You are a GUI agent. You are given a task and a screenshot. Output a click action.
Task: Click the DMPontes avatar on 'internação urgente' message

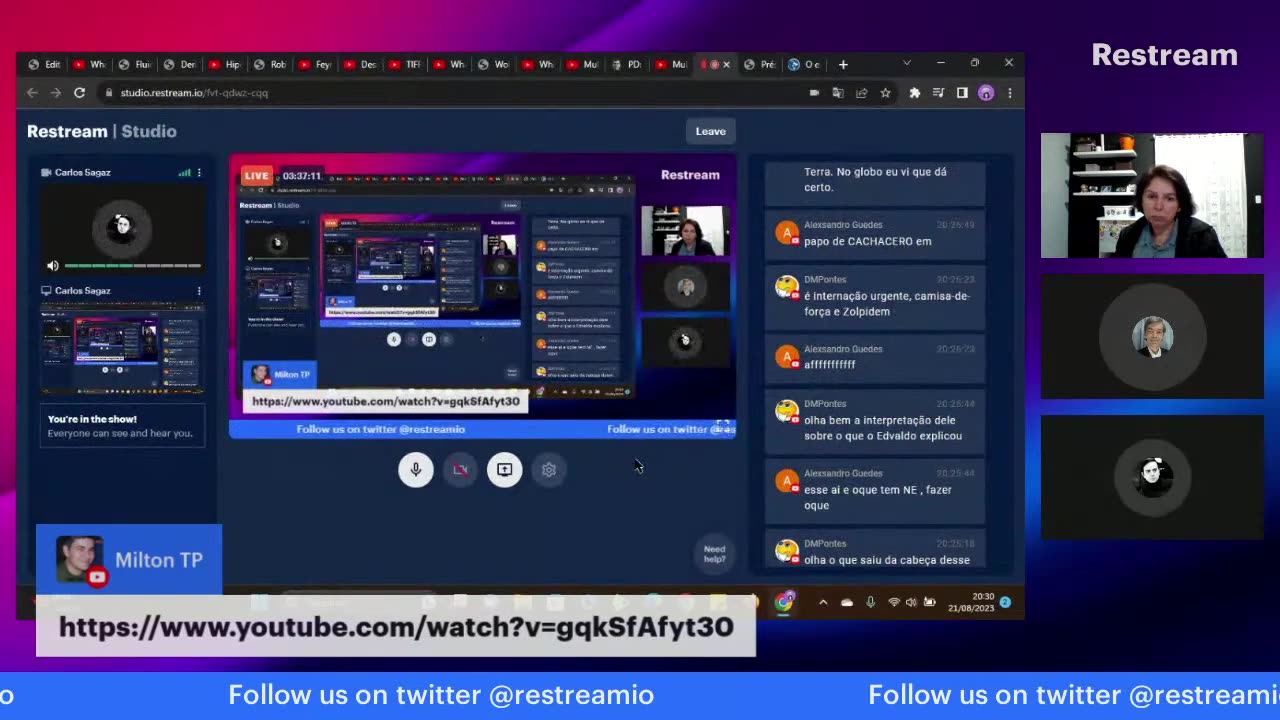787,288
